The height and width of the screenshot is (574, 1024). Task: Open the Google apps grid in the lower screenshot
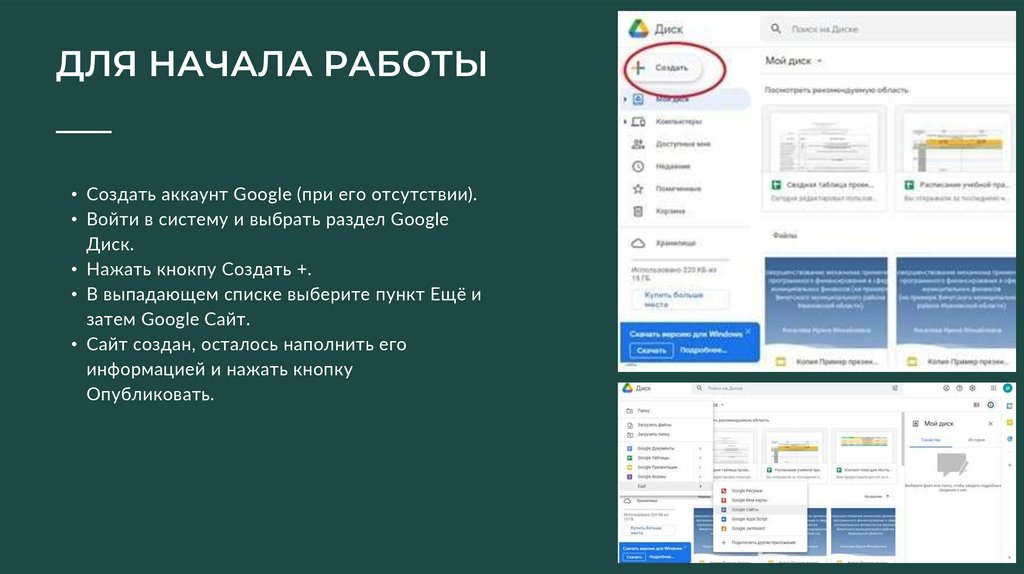pos(993,388)
